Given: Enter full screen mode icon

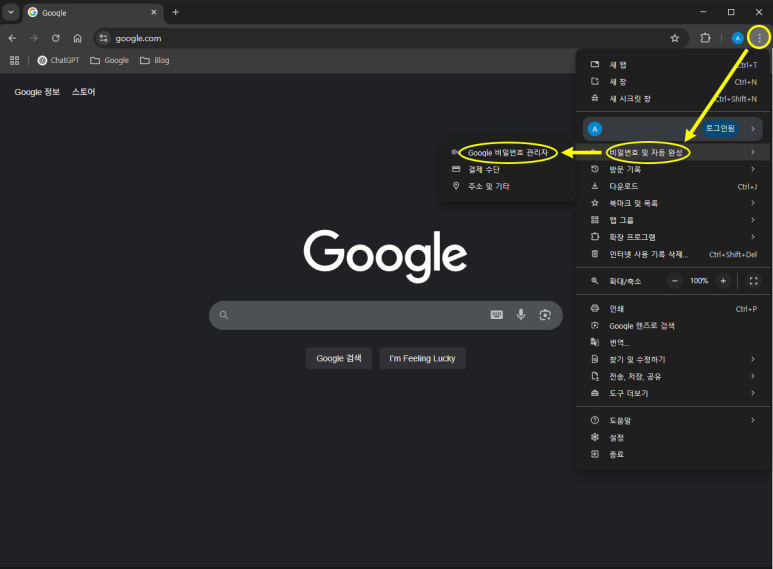Looking at the screenshot, I should 753,281.
